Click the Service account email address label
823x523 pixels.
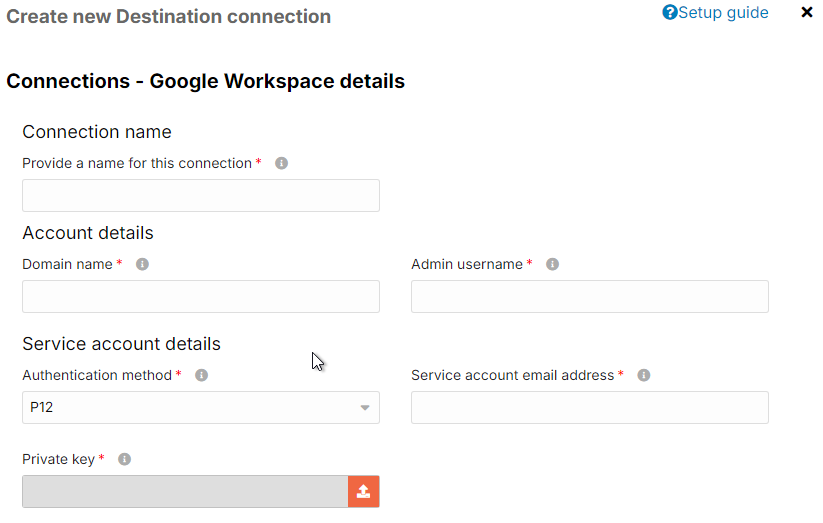(512, 375)
